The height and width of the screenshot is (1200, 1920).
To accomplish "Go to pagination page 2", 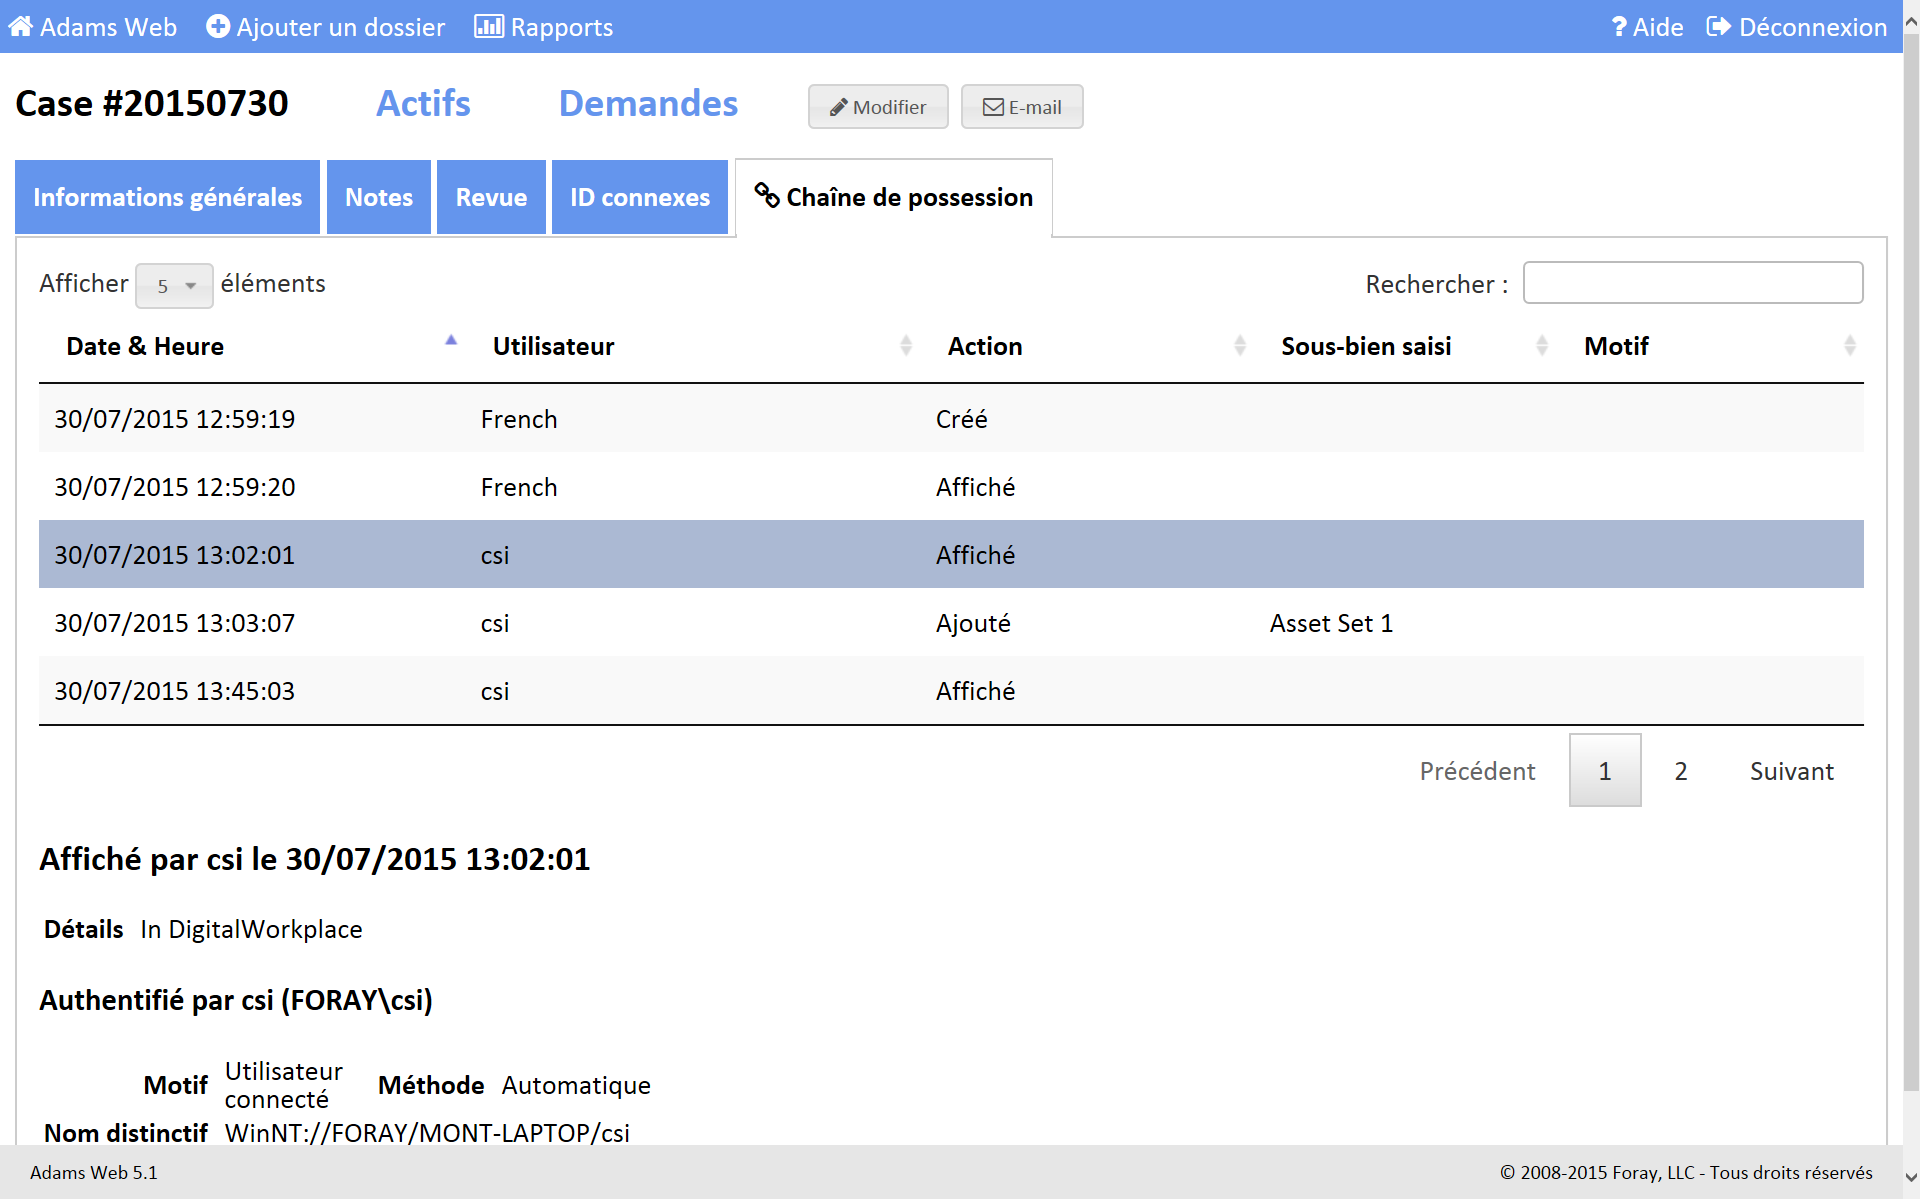I will (x=1680, y=771).
